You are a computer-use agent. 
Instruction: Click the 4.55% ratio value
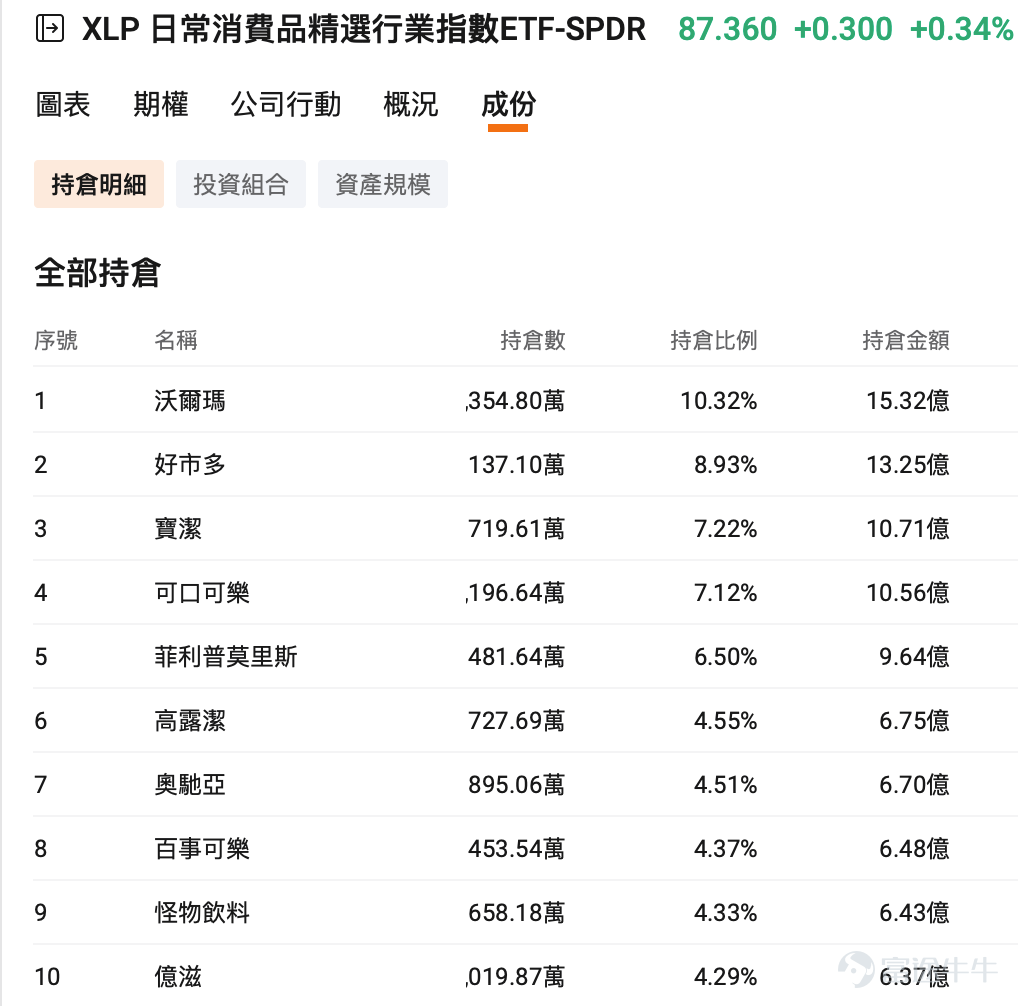point(726,721)
